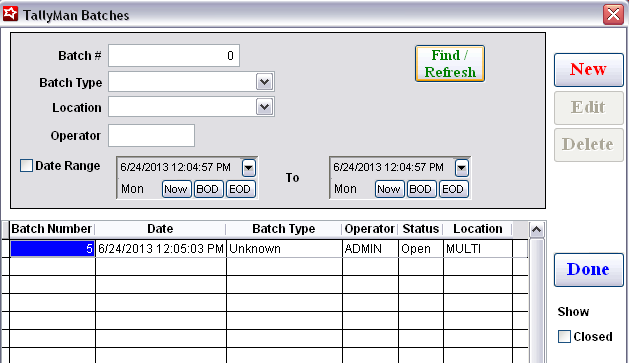
Task: Click the date cell 6/24/2013 12:05:03 PM
Action: pos(161,249)
